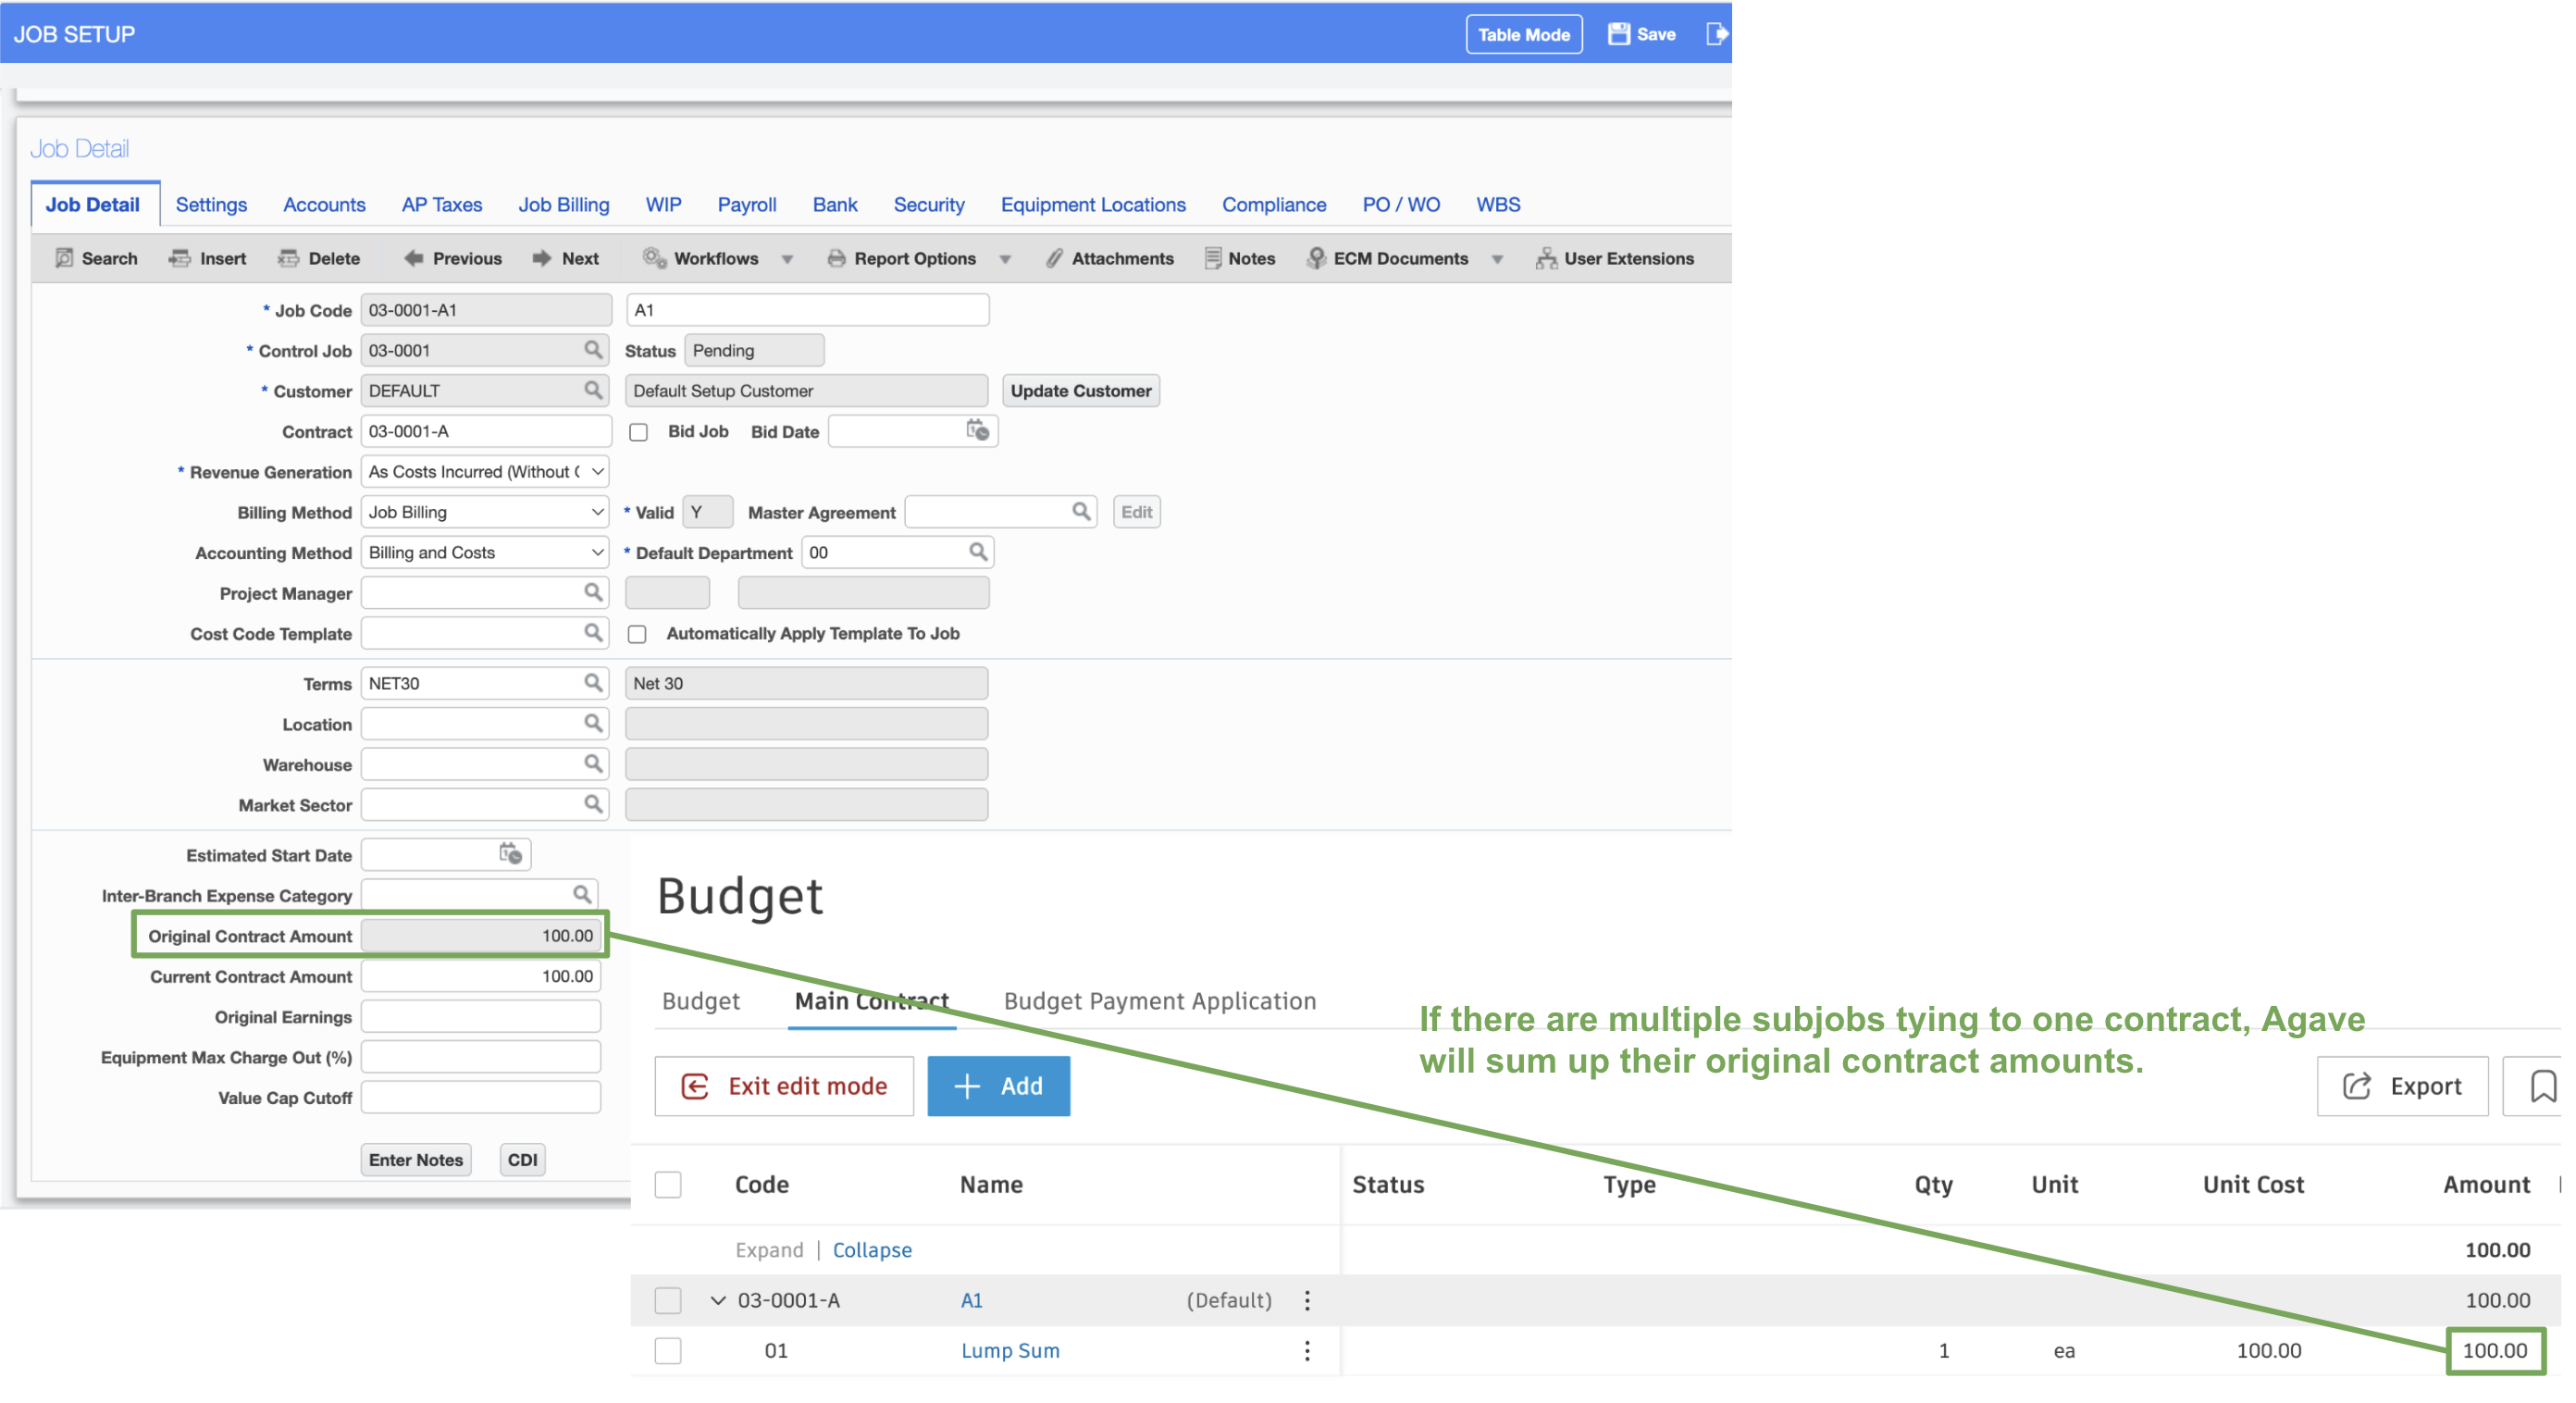This screenshot has width=2576, height=1403.
Task: Open the Revenue Generation dropdown
Action: pyautogui.click(x=485, y=471)
